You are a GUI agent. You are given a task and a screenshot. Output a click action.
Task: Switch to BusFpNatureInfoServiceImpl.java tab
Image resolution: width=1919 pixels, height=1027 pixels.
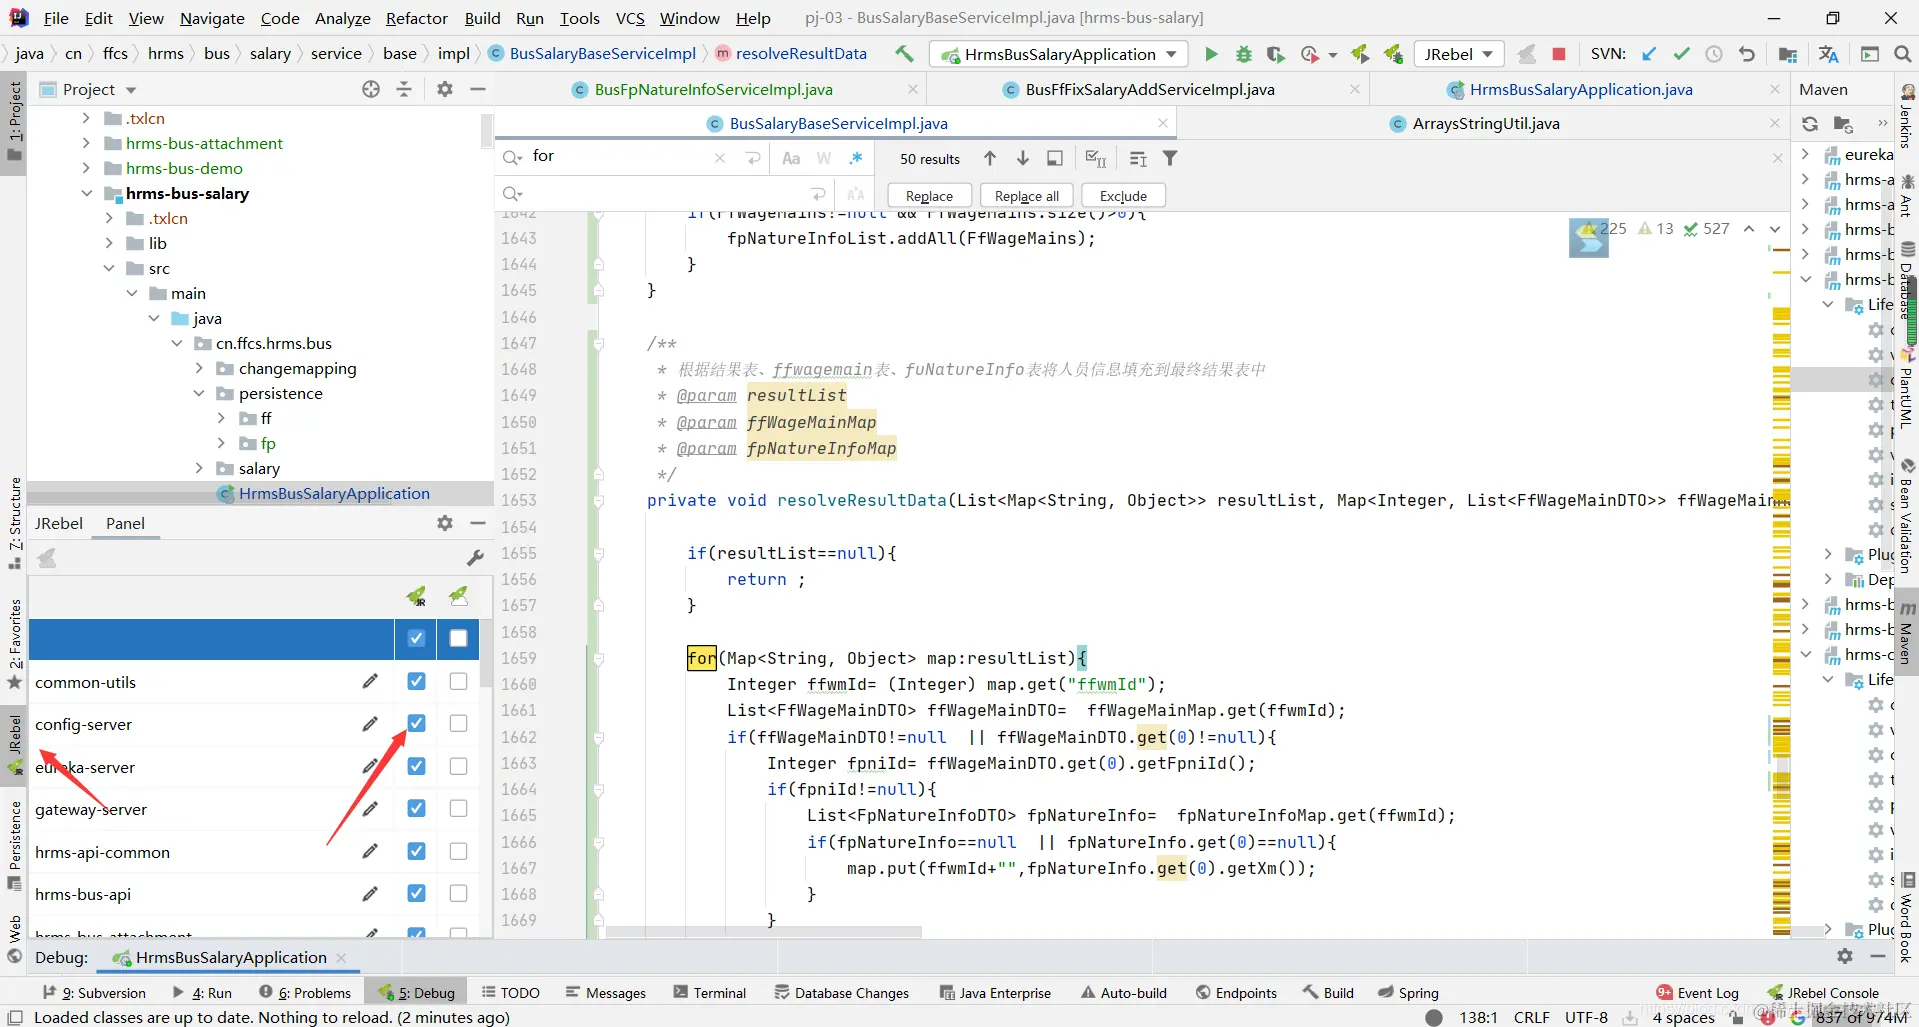713,89
